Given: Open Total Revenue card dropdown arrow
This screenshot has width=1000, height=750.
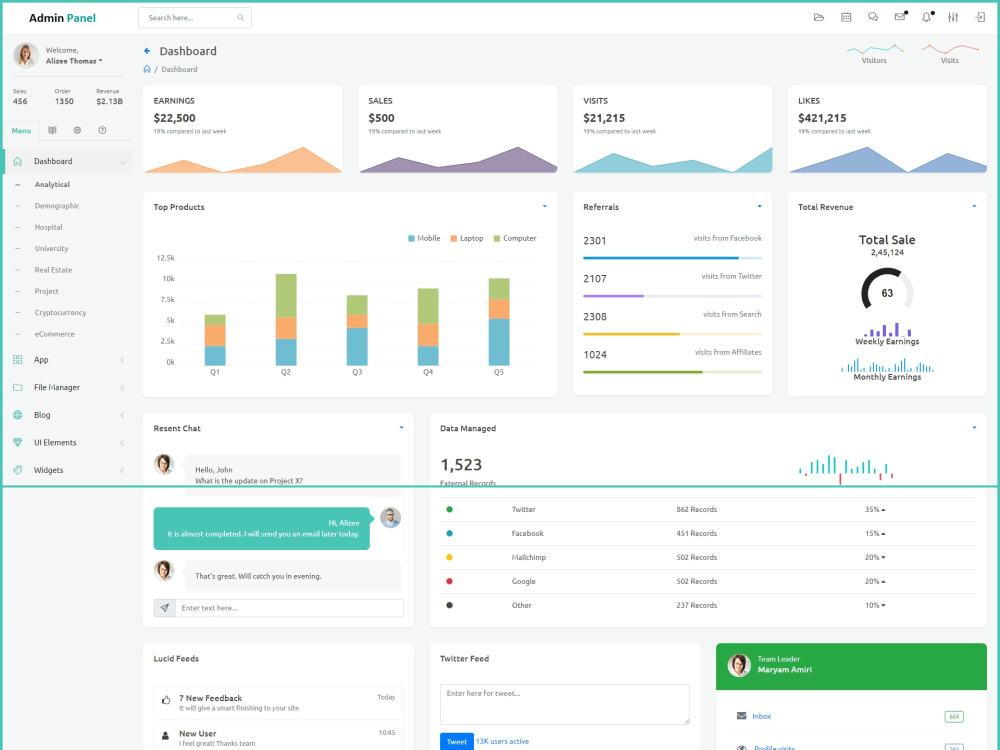Looking at the screenshot, I should pos(974,206).
